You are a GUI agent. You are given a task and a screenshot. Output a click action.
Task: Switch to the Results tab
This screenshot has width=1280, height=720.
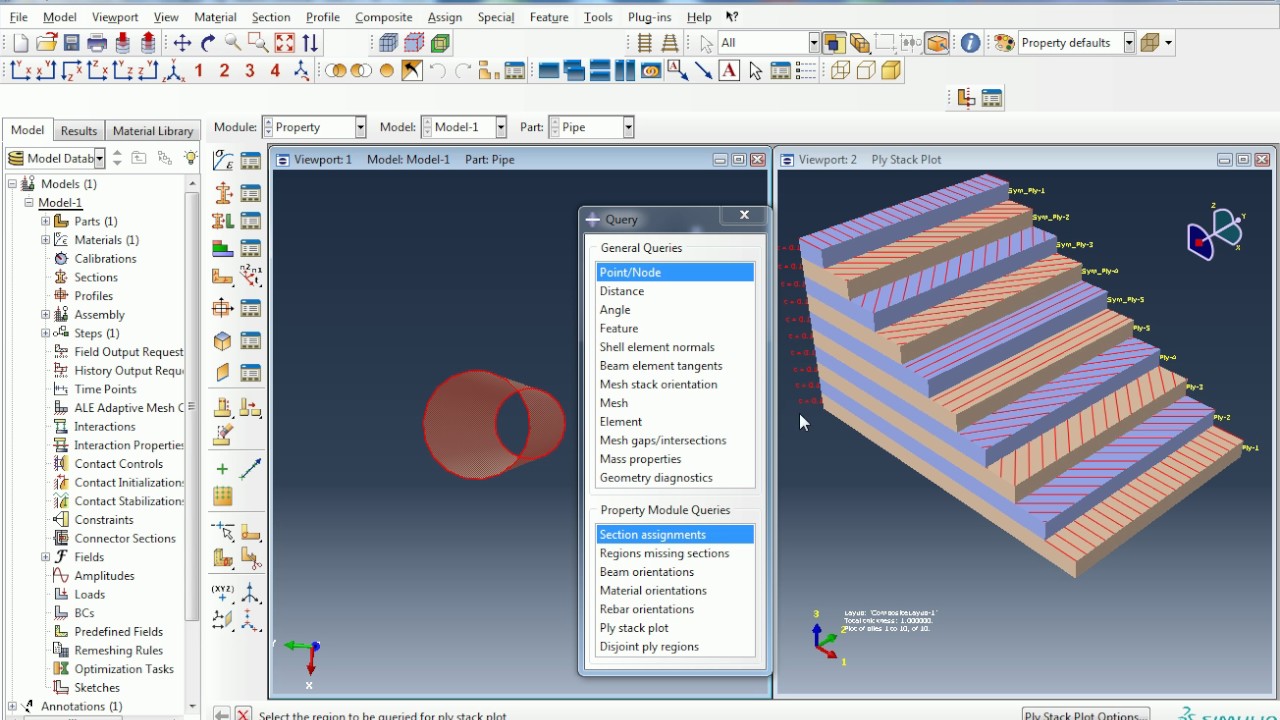[78, 131]
